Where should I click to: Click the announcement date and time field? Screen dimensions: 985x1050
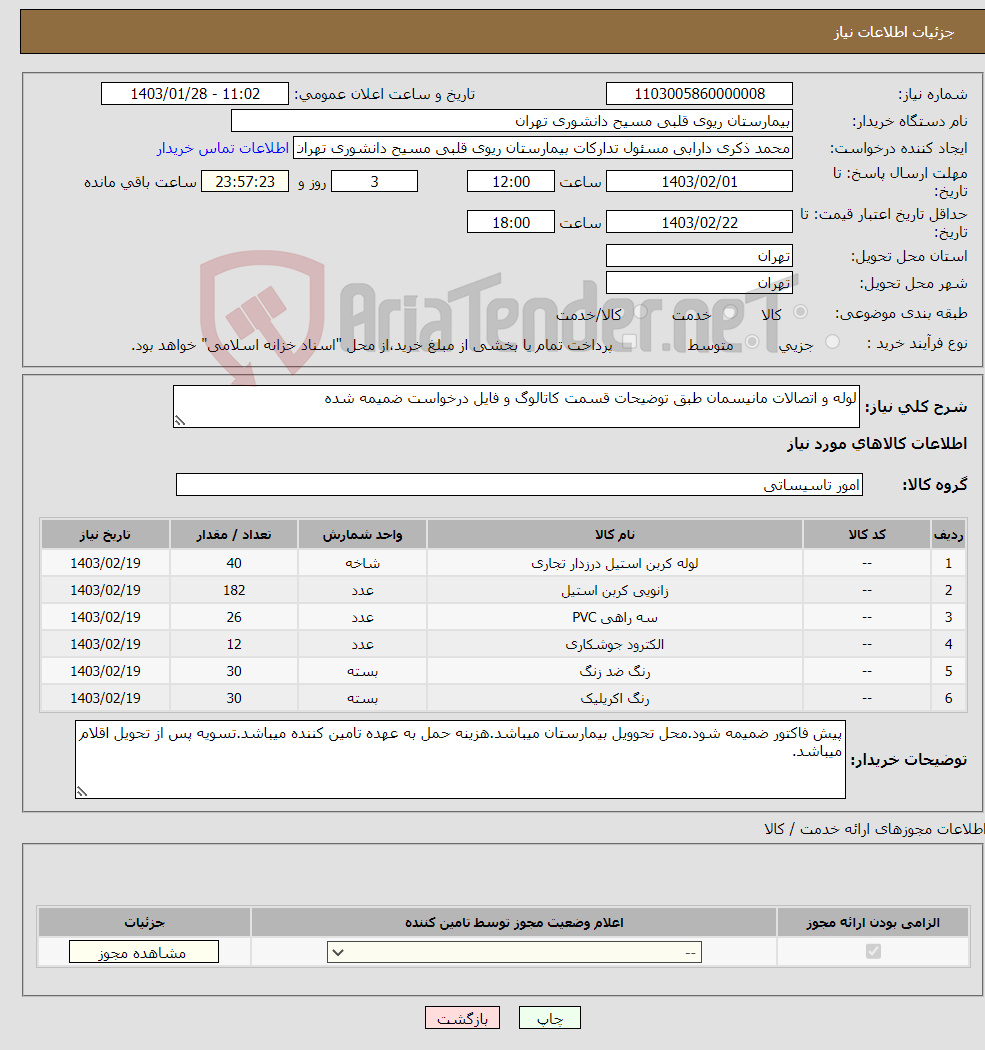tap(195, 94)
